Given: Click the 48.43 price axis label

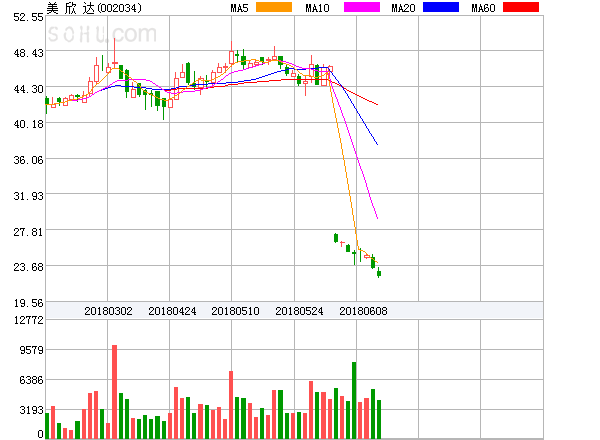Looking at the screenshot, I should point(28,53).
